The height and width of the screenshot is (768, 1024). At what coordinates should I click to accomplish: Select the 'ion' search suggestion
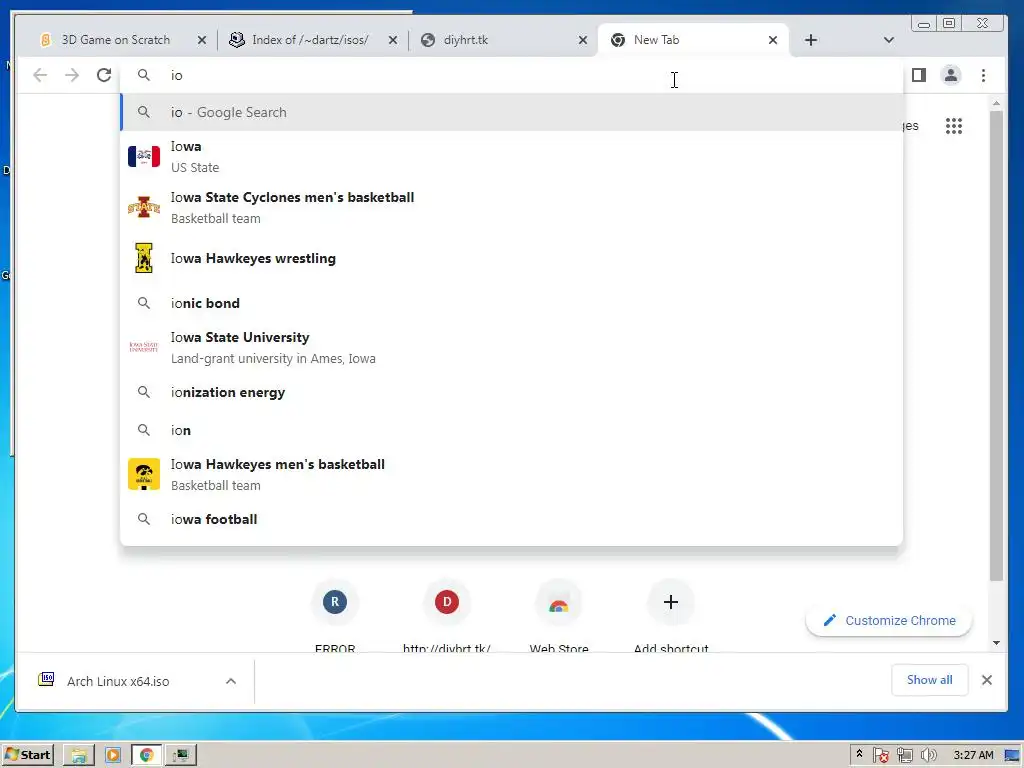[511, 430]
